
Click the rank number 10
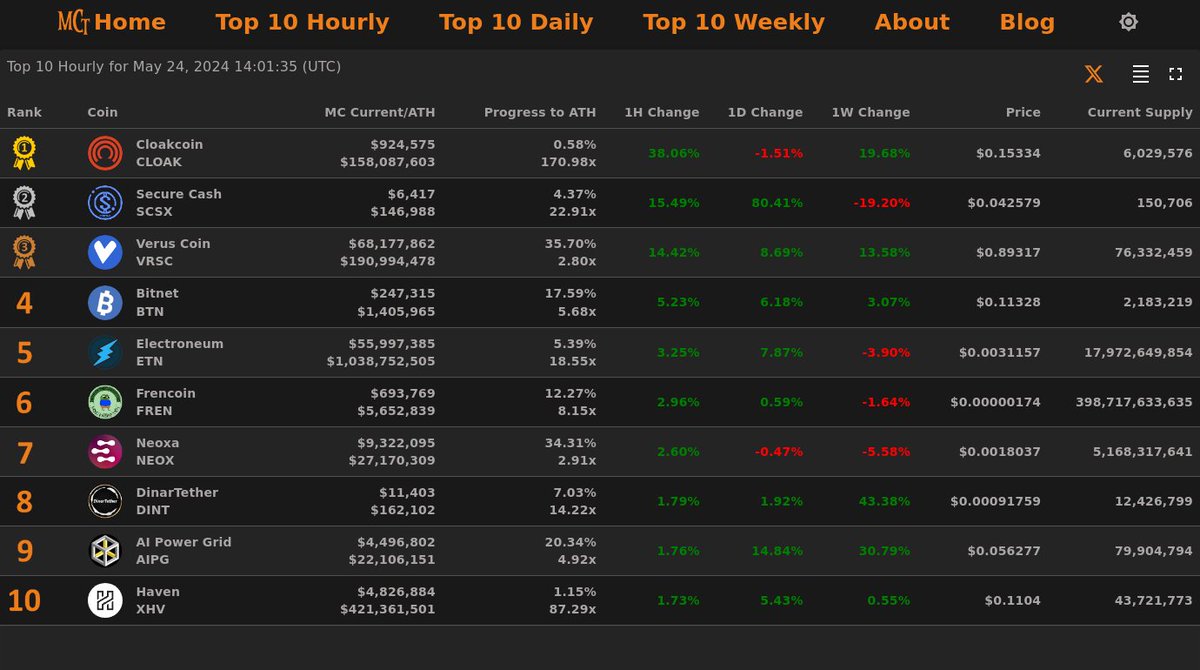pos(24,601)
